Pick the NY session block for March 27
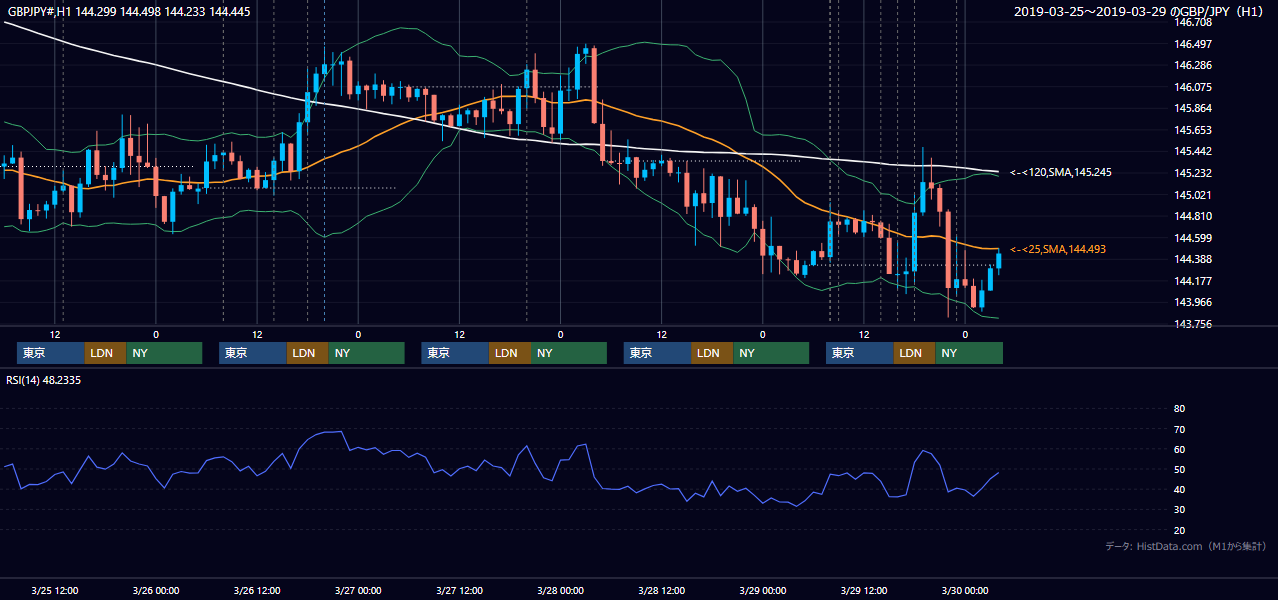The image size is (1278, 600). [569, 353]
